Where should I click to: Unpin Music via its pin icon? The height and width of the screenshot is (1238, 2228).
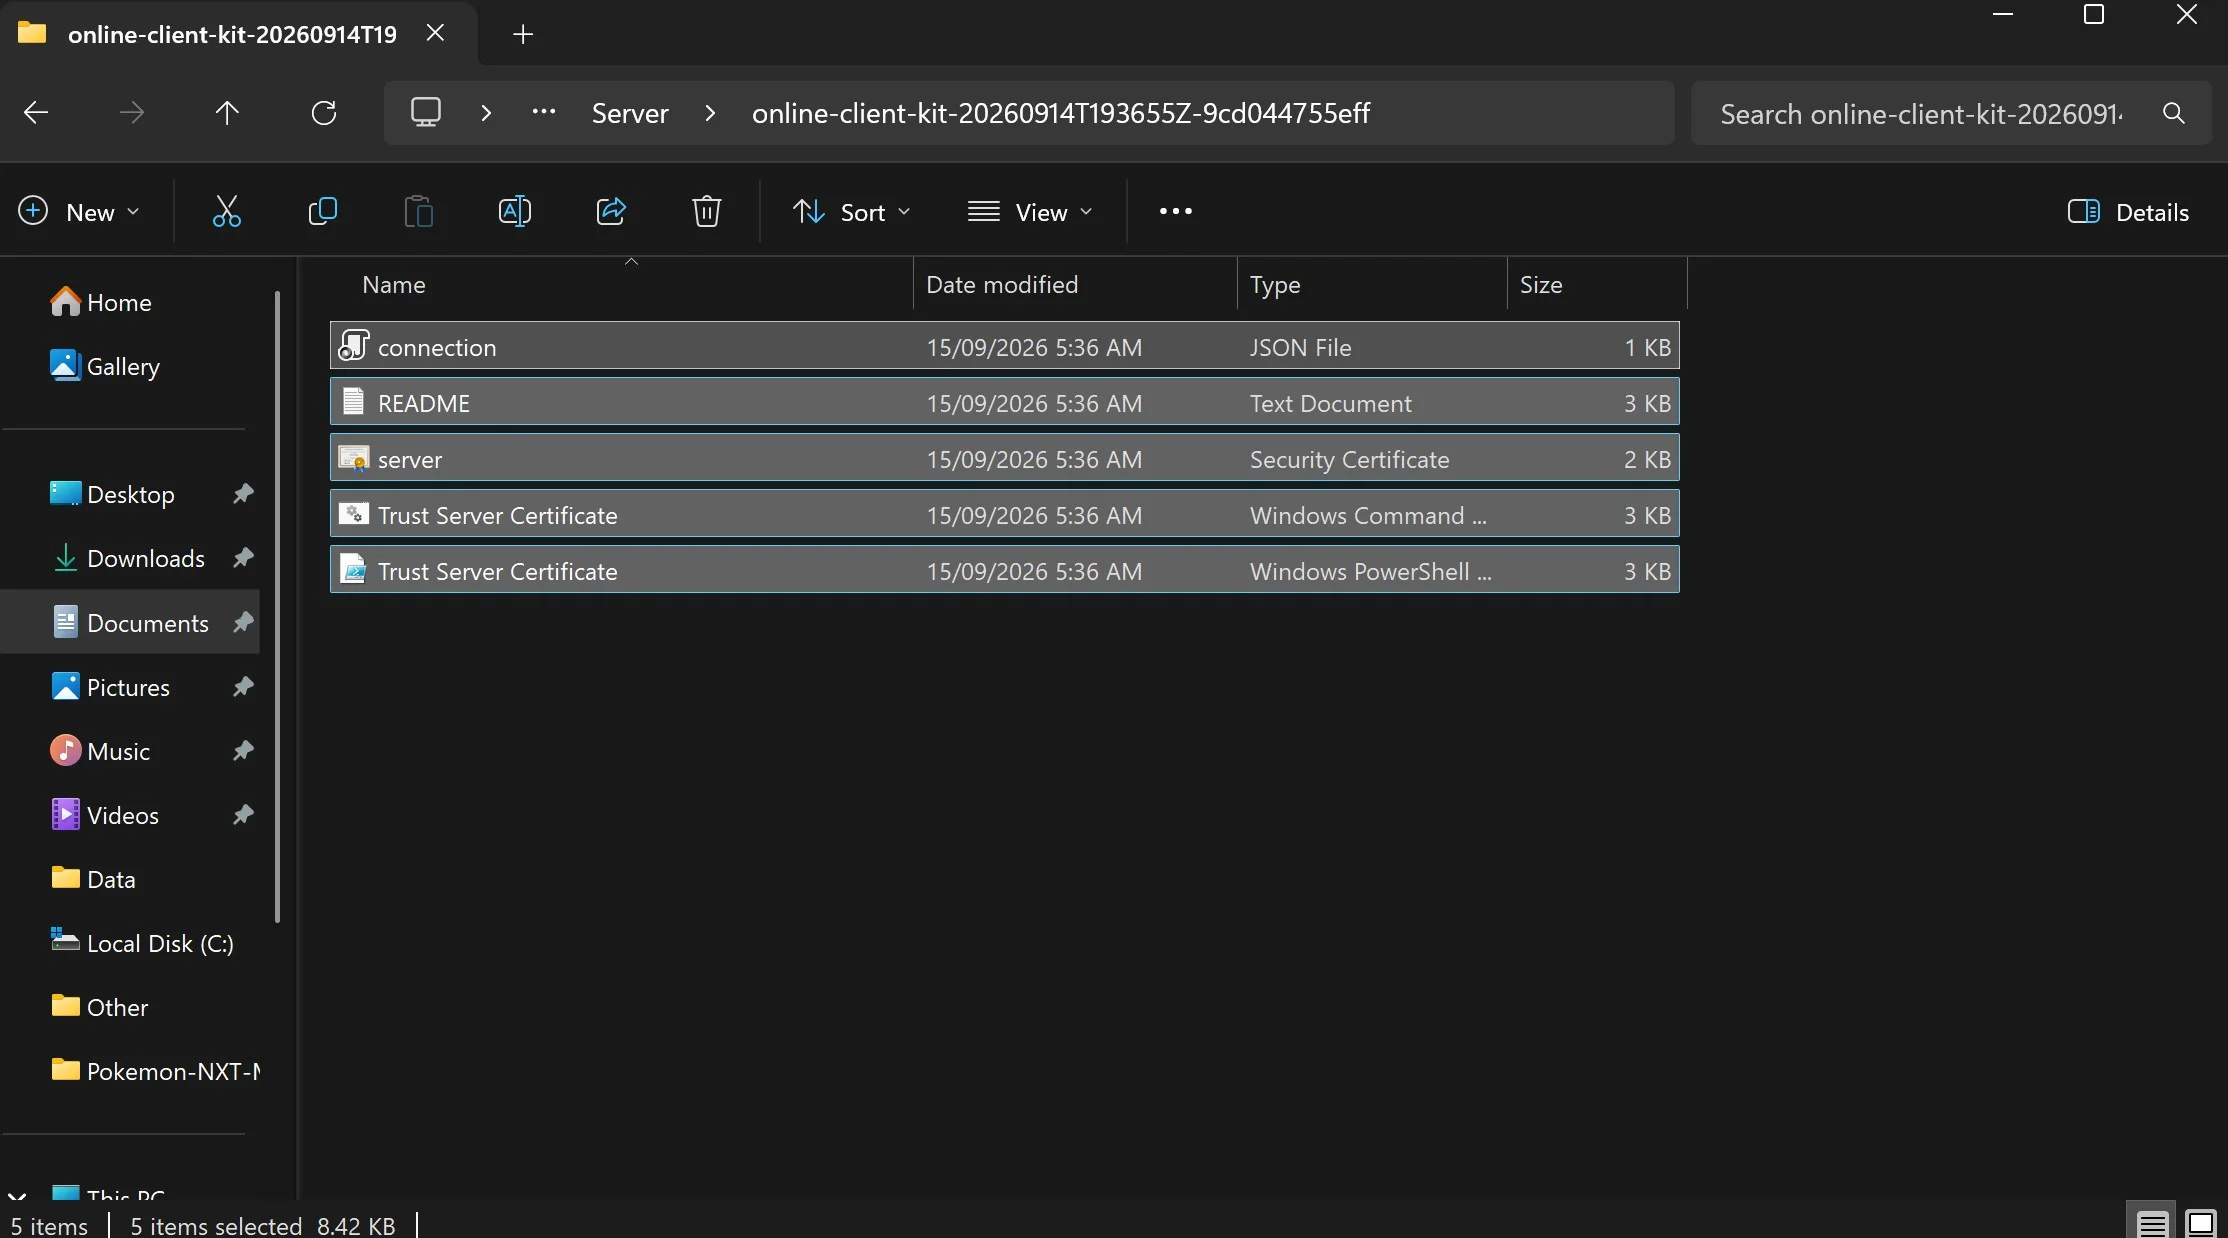coord(243,750)
